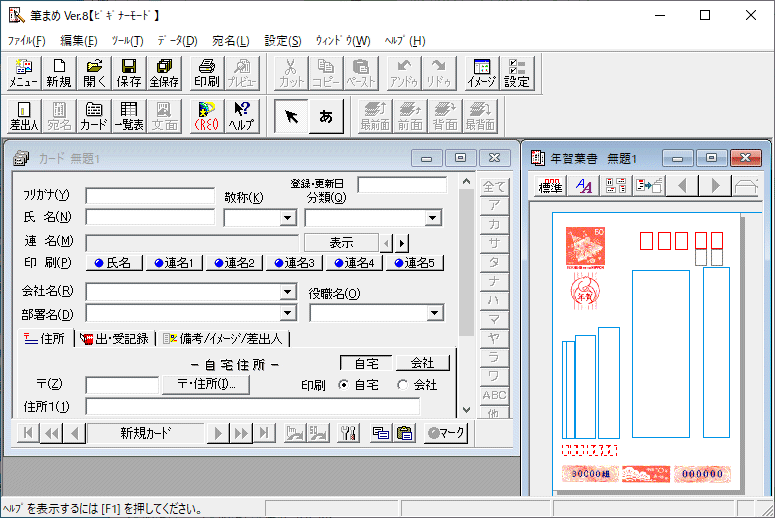This screenshot has height=518, width=775.
Task: Click the 差出人 sender icon
Action: tap(23, 116)
